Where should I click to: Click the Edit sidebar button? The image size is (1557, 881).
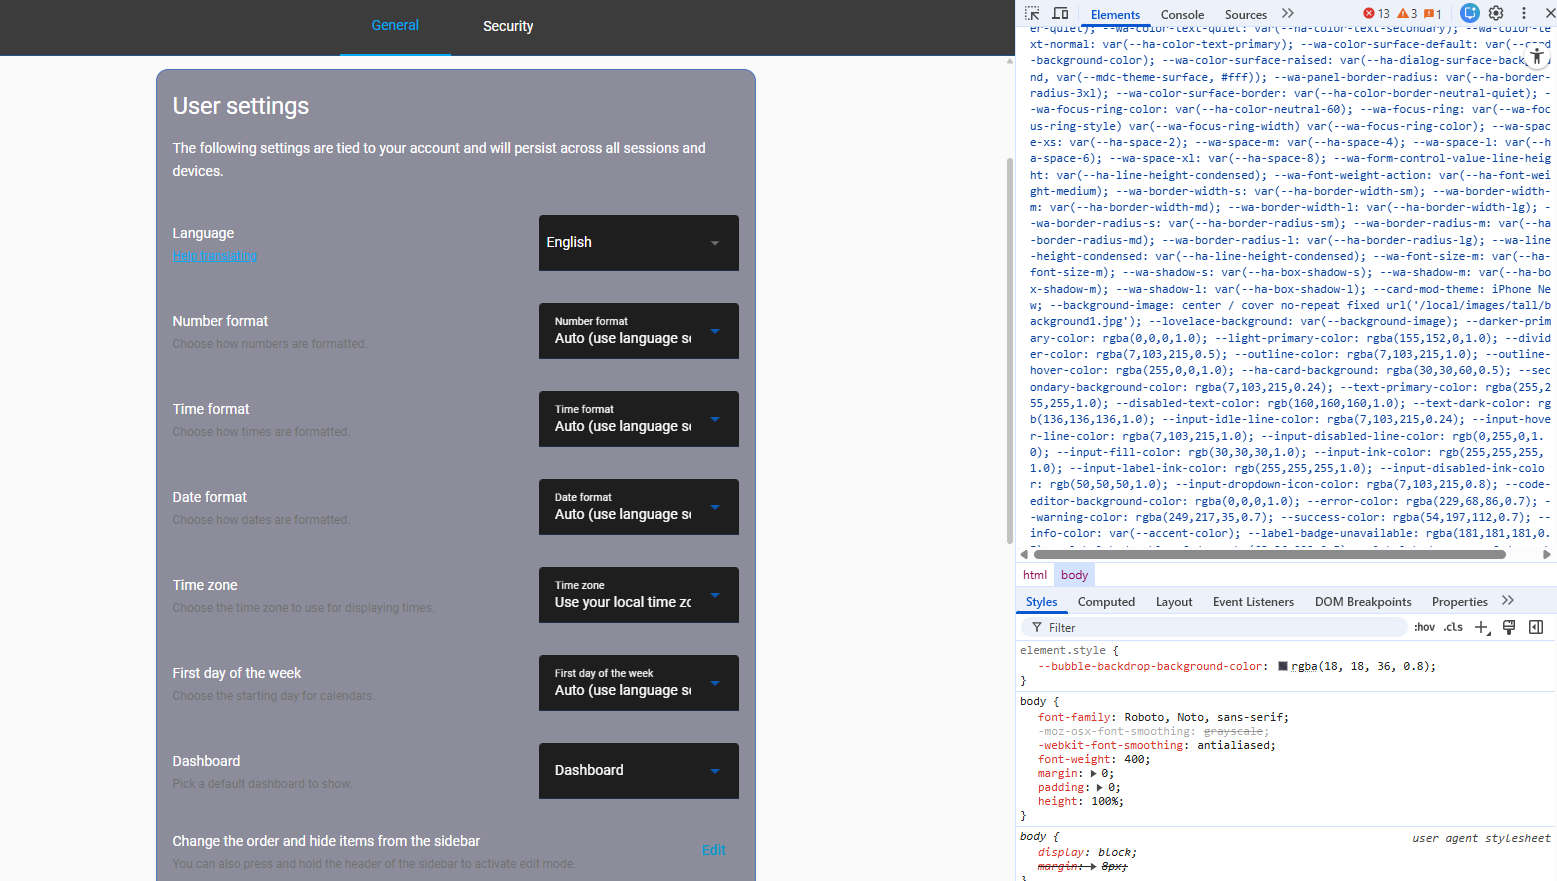coord(713,850)
